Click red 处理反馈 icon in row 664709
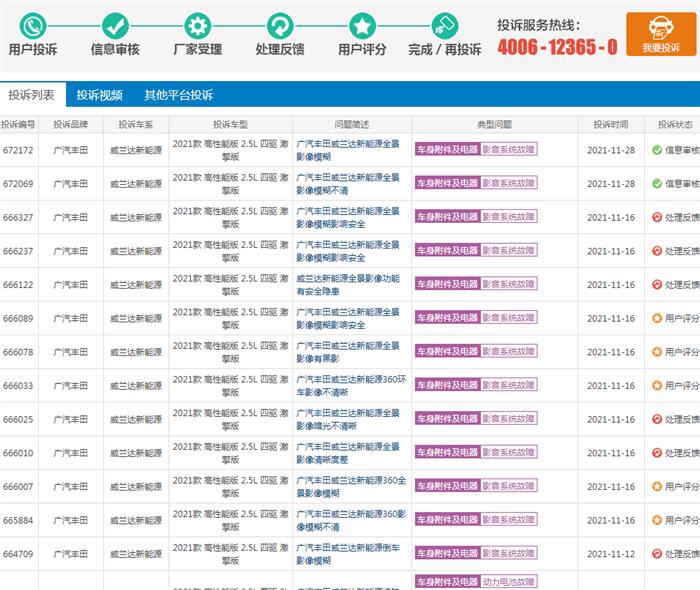The image size is (700, 590). coord(657,554)
